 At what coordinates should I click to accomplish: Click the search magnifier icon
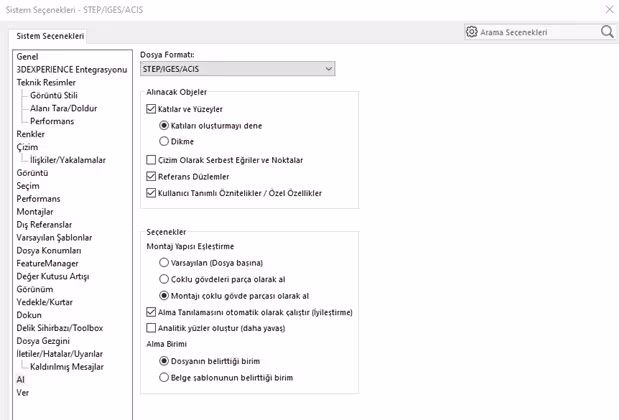click(607, 32)
